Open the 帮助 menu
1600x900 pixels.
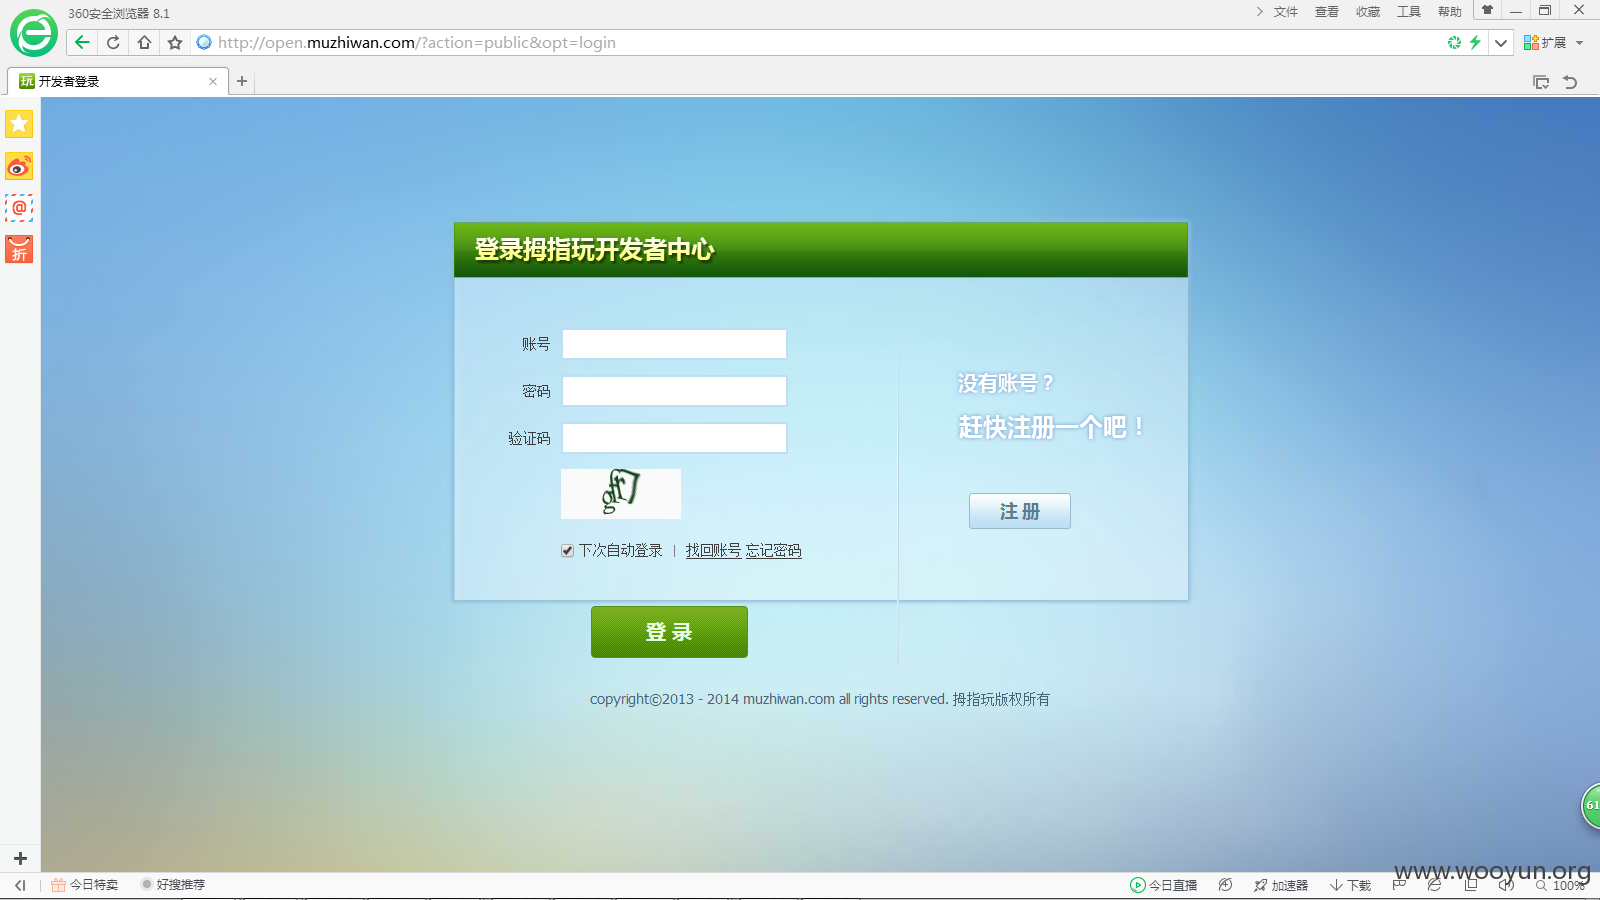[x=1450, y=12]
